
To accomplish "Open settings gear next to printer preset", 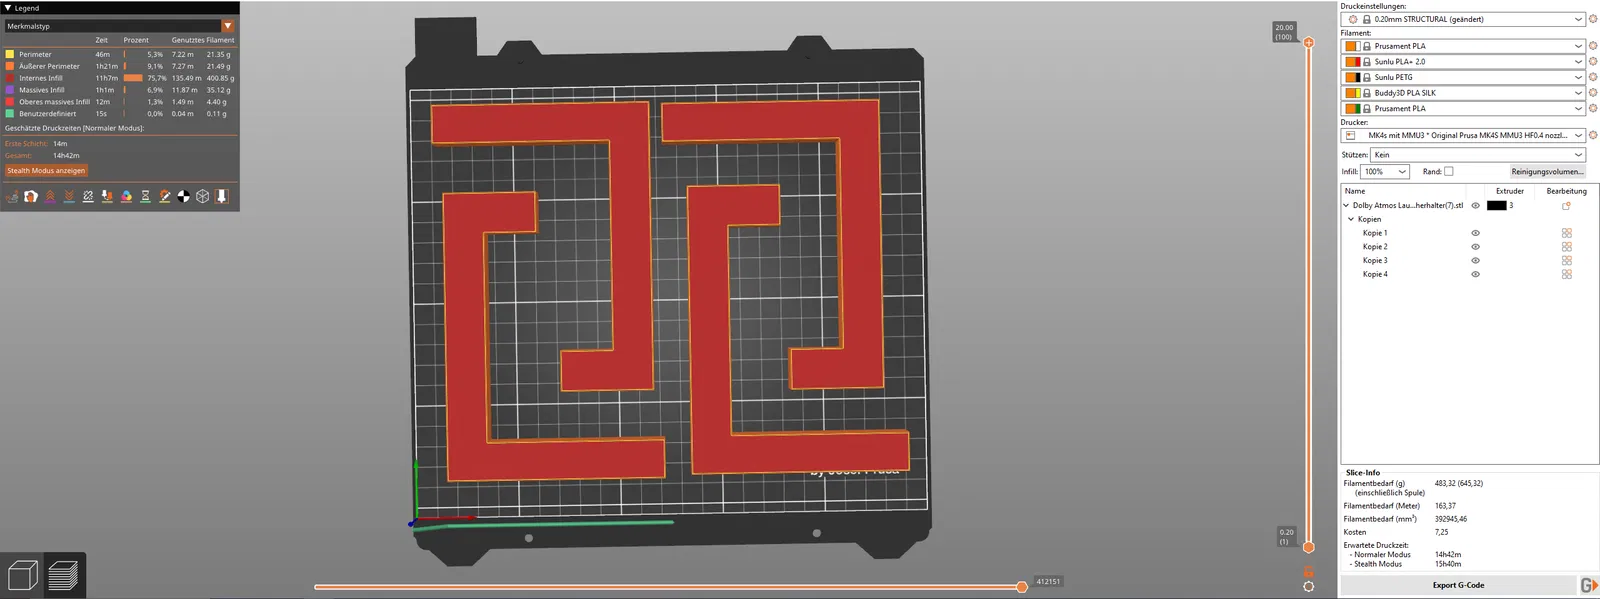I will click(1593, 135).
